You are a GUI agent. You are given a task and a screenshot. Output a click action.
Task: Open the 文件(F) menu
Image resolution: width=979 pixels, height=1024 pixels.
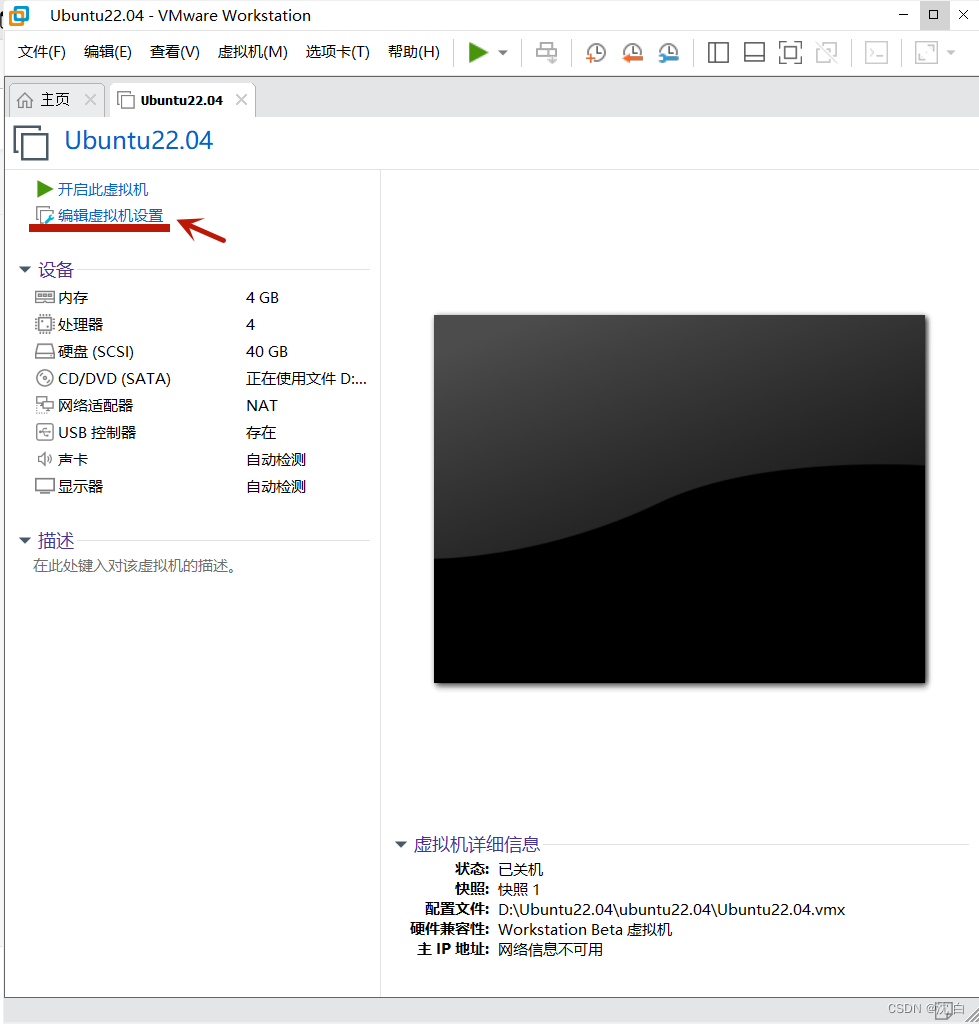pos(42,52)
